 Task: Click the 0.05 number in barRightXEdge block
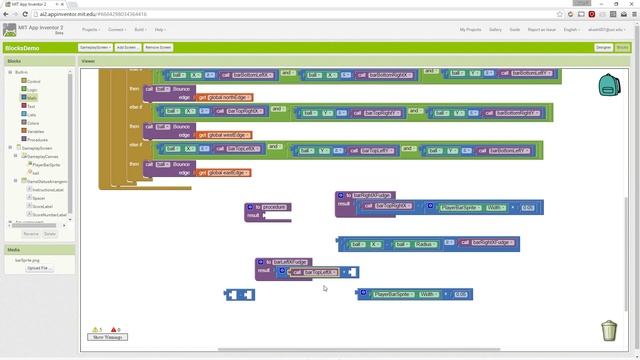(x=527, y=208)
